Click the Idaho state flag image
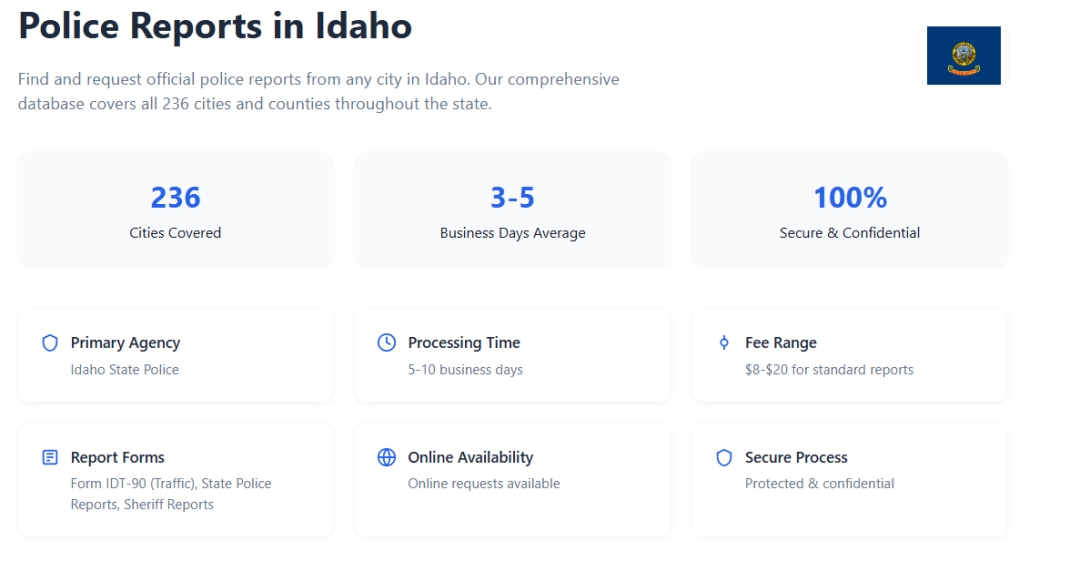Image resolution: width=1080 pixels, height=562 pixels. pos(963,56)
